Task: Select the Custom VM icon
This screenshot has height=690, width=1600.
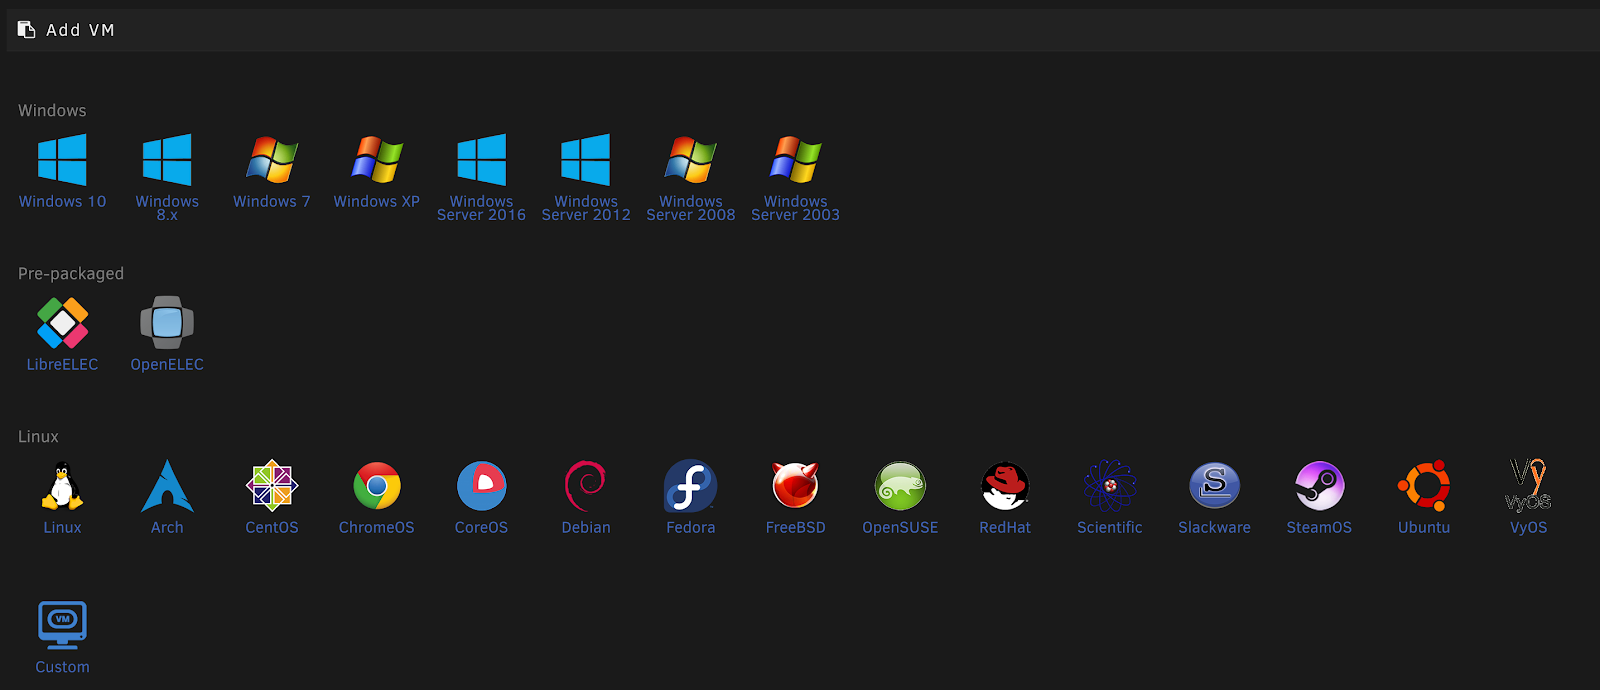Action: (62, 625)
